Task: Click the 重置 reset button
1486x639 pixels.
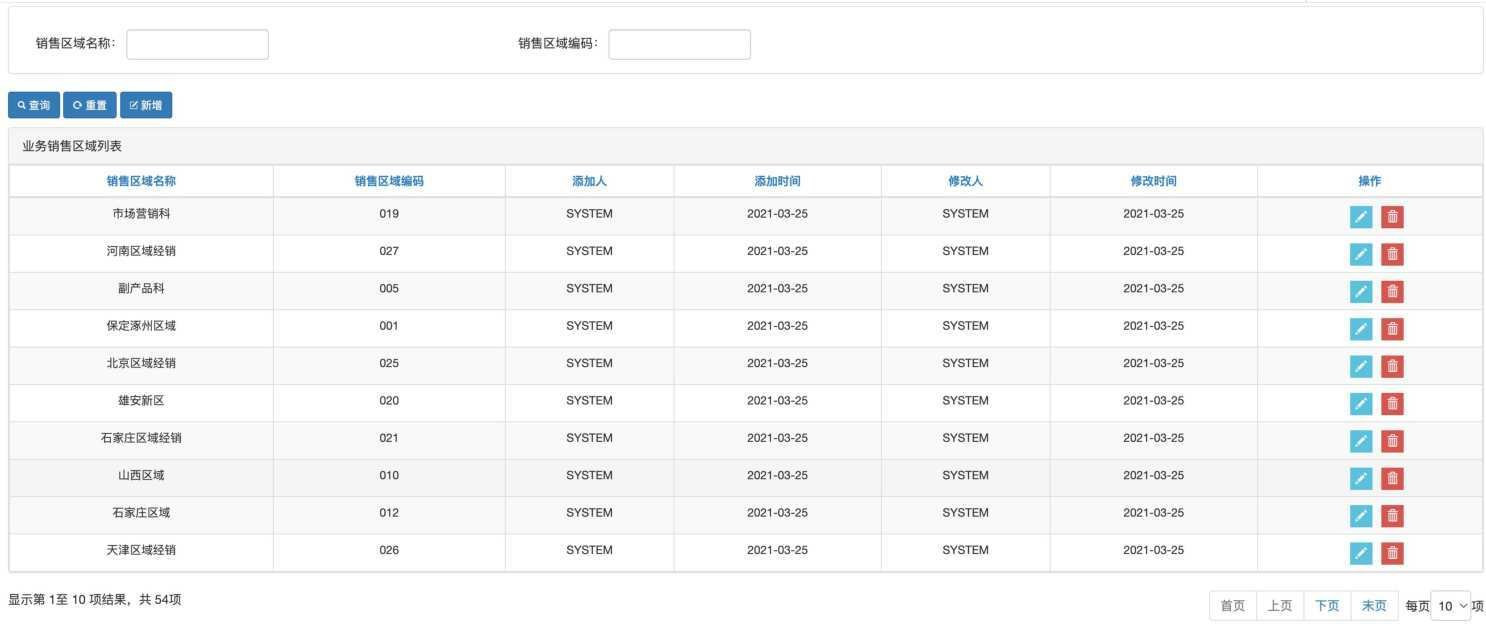Action: click(90, 105)
